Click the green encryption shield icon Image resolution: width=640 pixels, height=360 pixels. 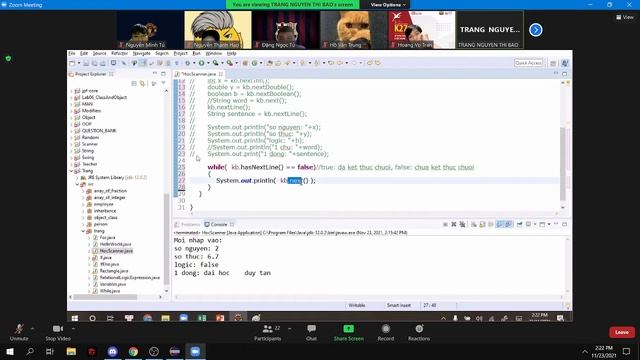click(x=8, y=59)
